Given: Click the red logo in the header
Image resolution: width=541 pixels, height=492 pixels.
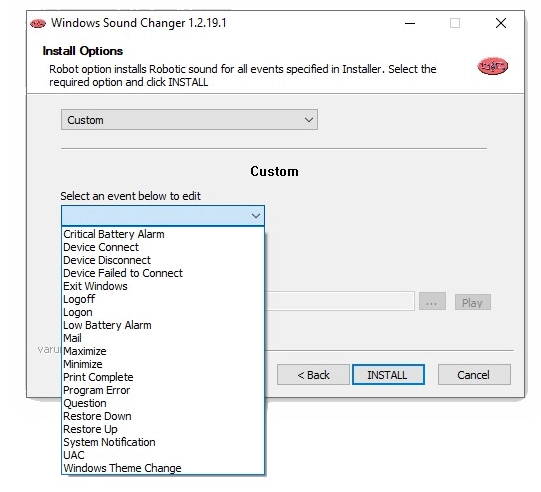Looking at the screenshot, I should (x=493, y=66).
